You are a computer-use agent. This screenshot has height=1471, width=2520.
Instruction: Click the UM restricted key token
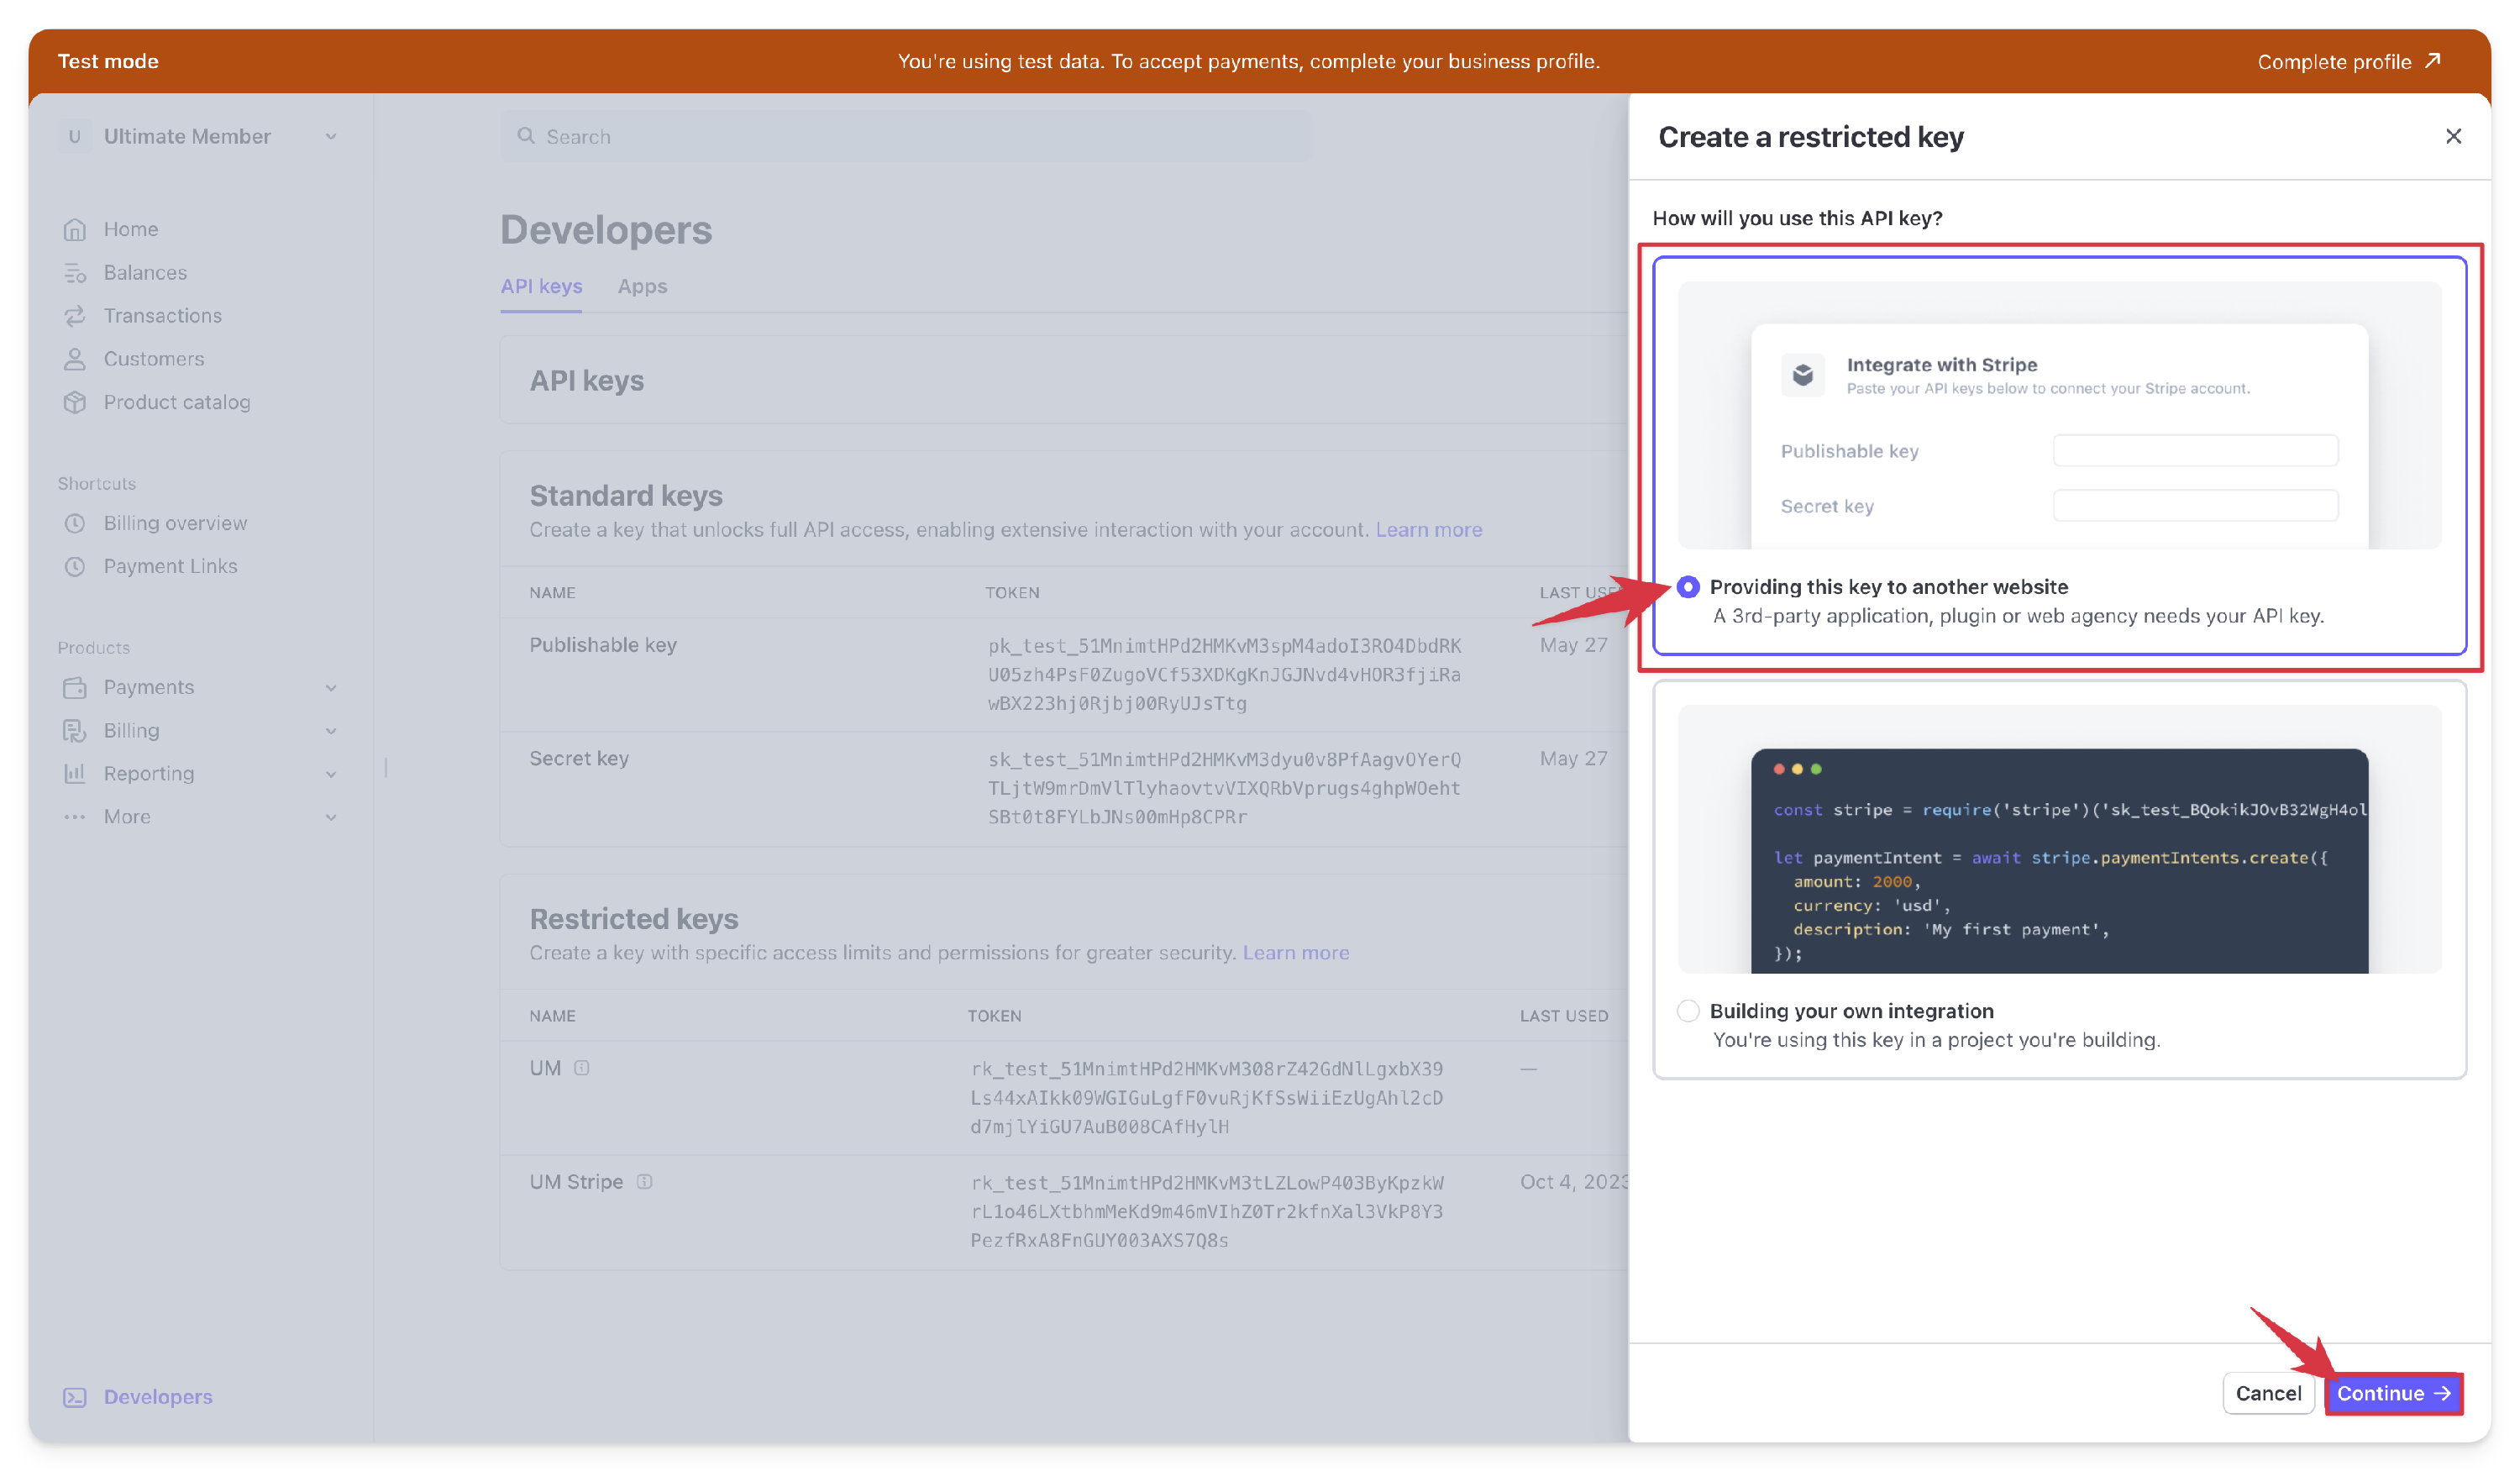pyautogui.click(x=1206, y=1097)
